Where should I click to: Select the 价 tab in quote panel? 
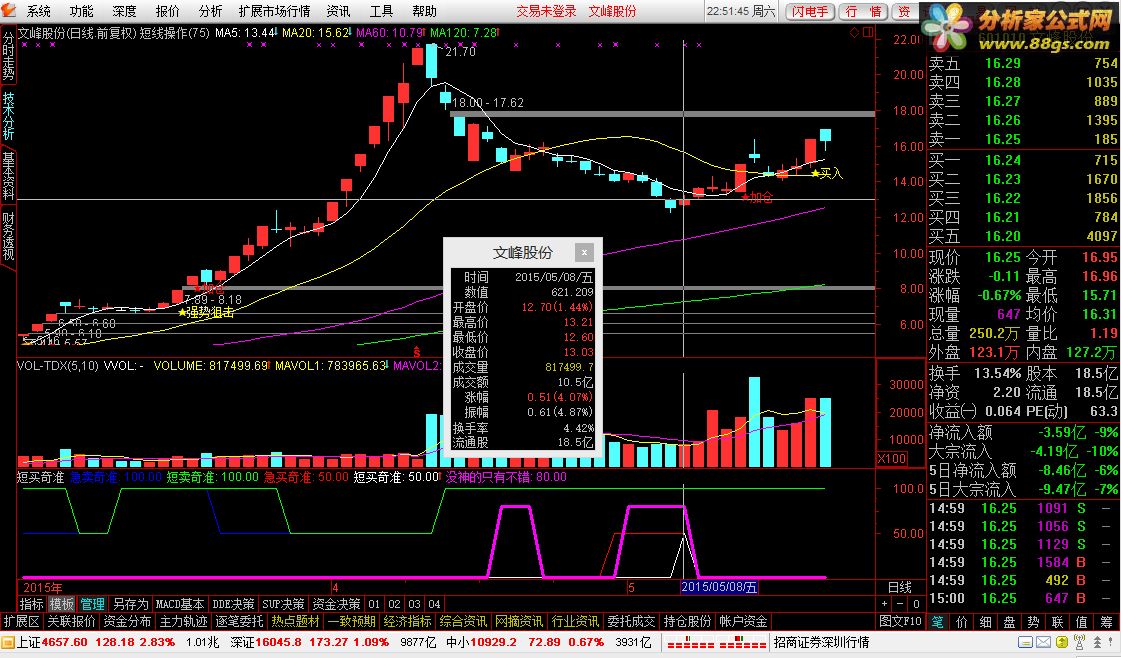click(x=962, y=622)
